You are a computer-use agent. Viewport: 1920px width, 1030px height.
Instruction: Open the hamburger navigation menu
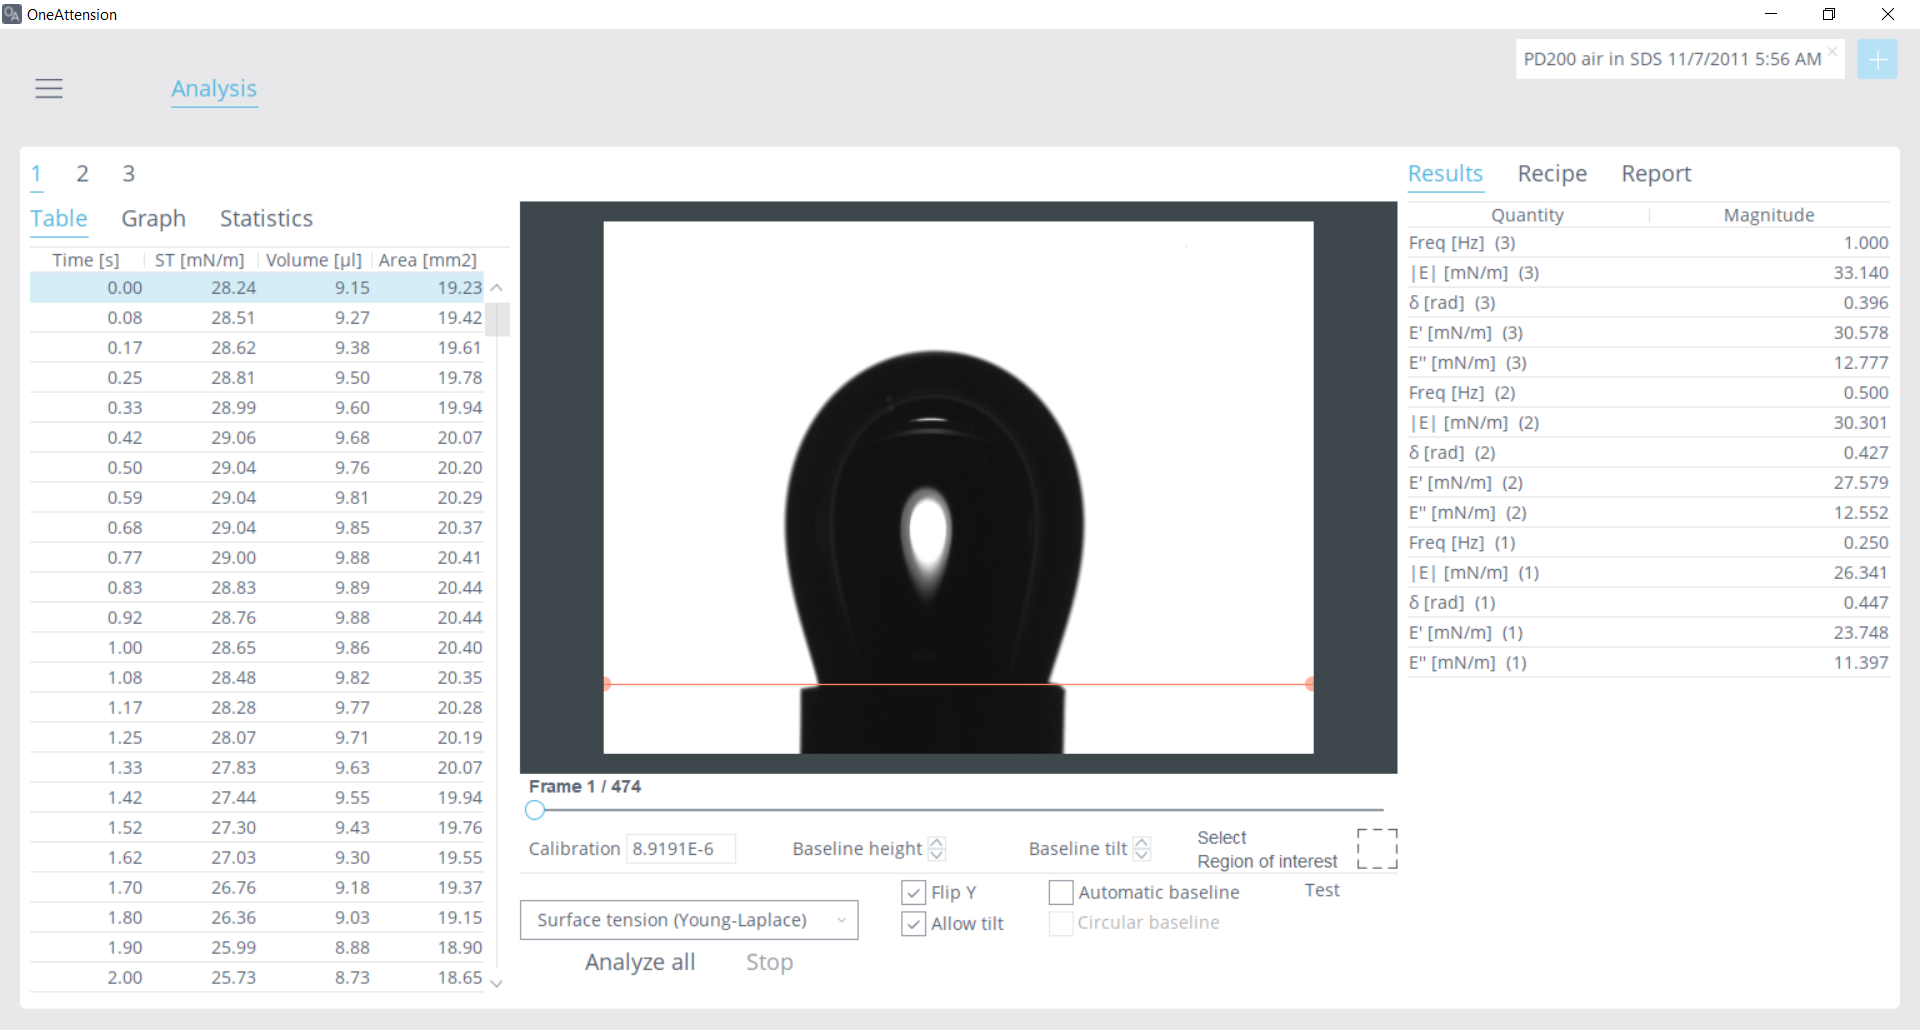pos(49,89)
